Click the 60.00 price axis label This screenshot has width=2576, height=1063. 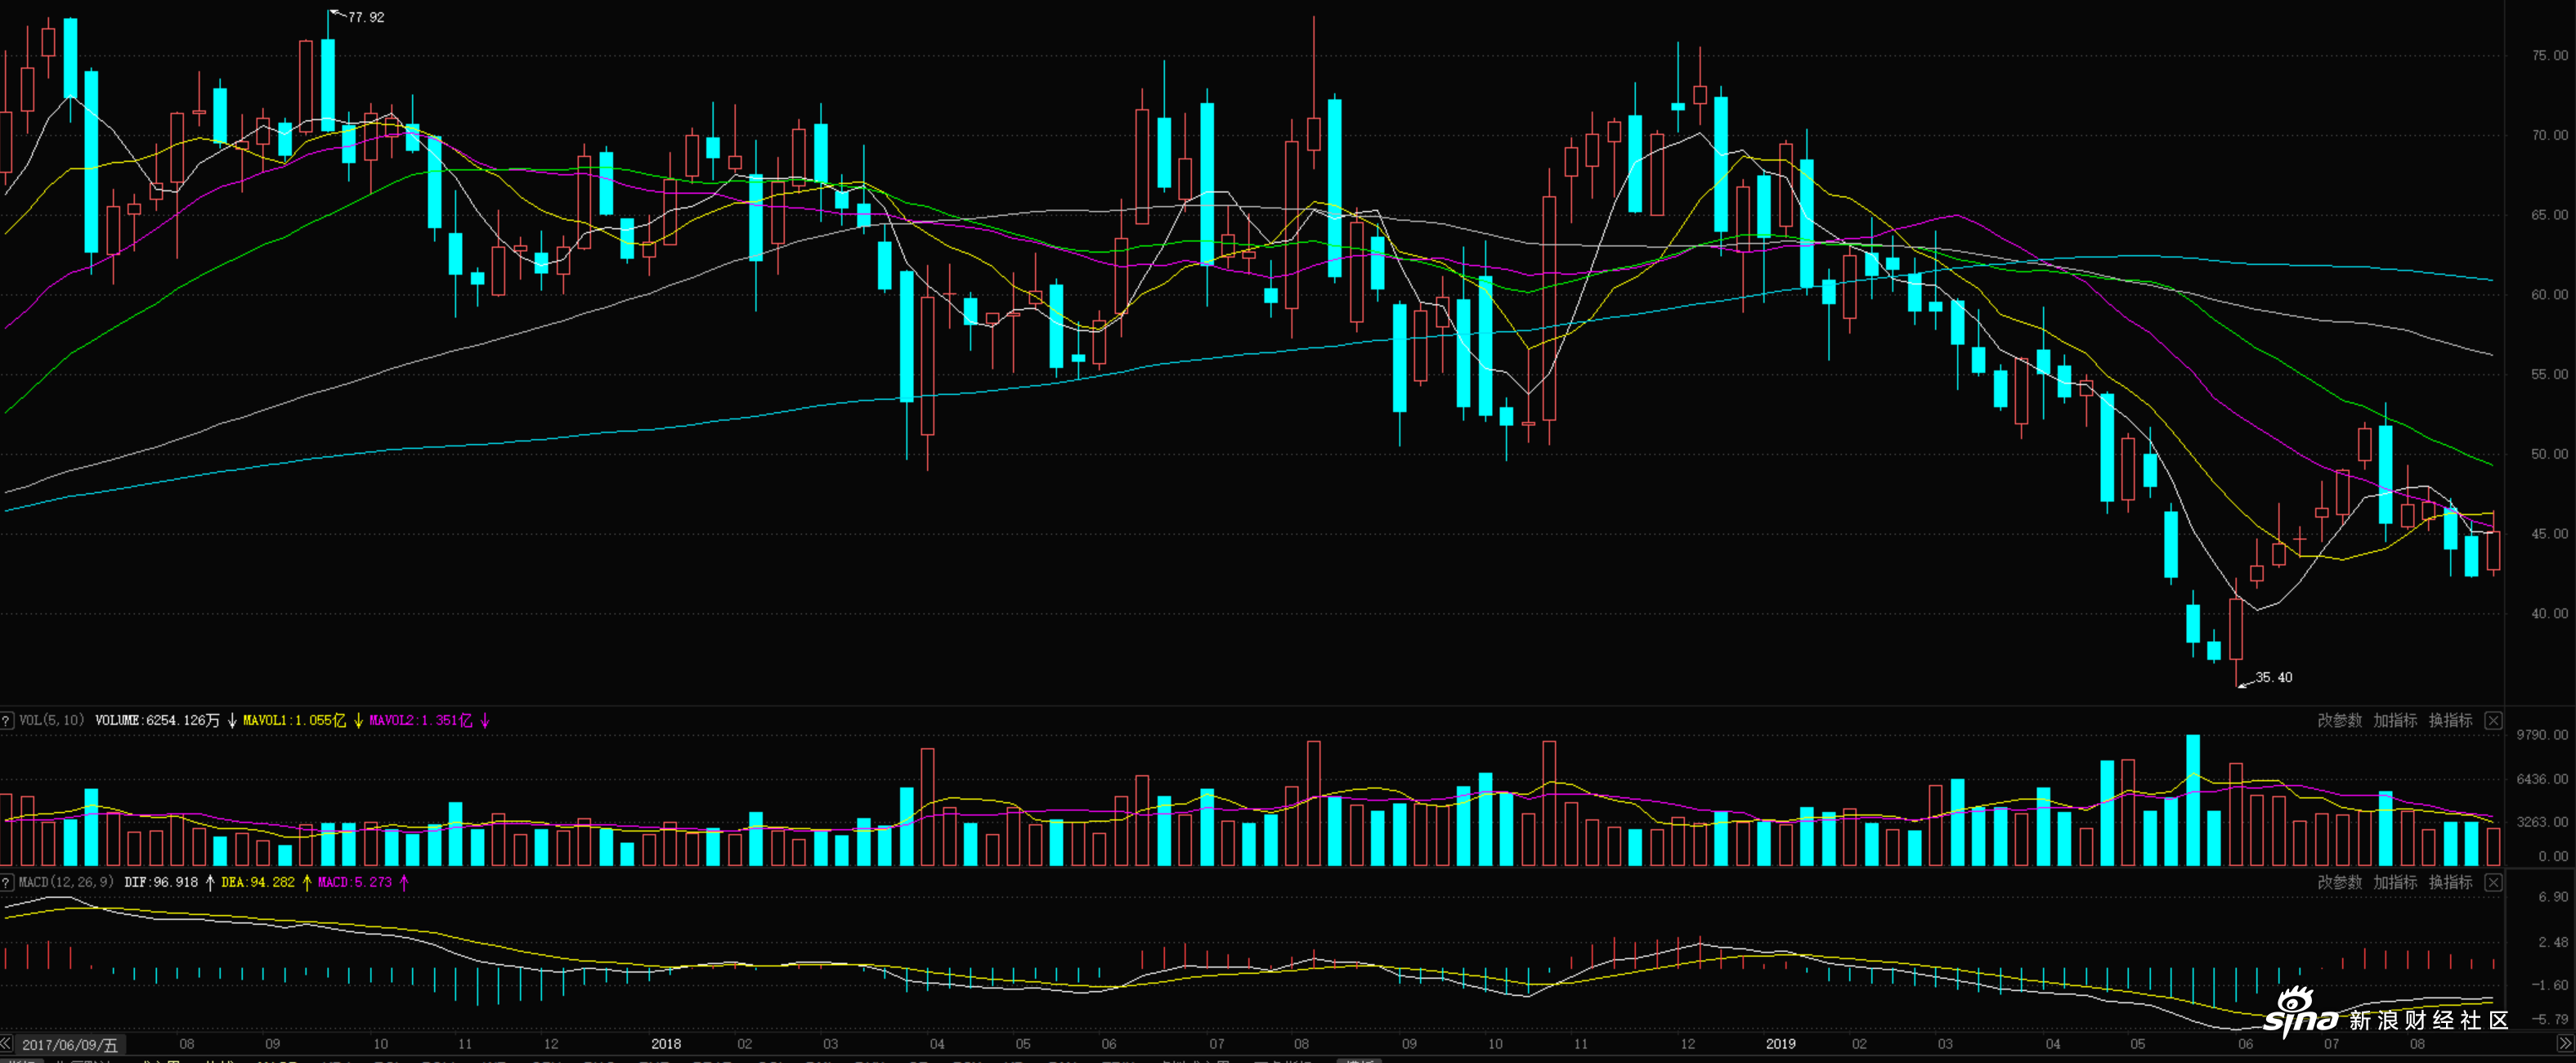click(x=2549, y=295)
